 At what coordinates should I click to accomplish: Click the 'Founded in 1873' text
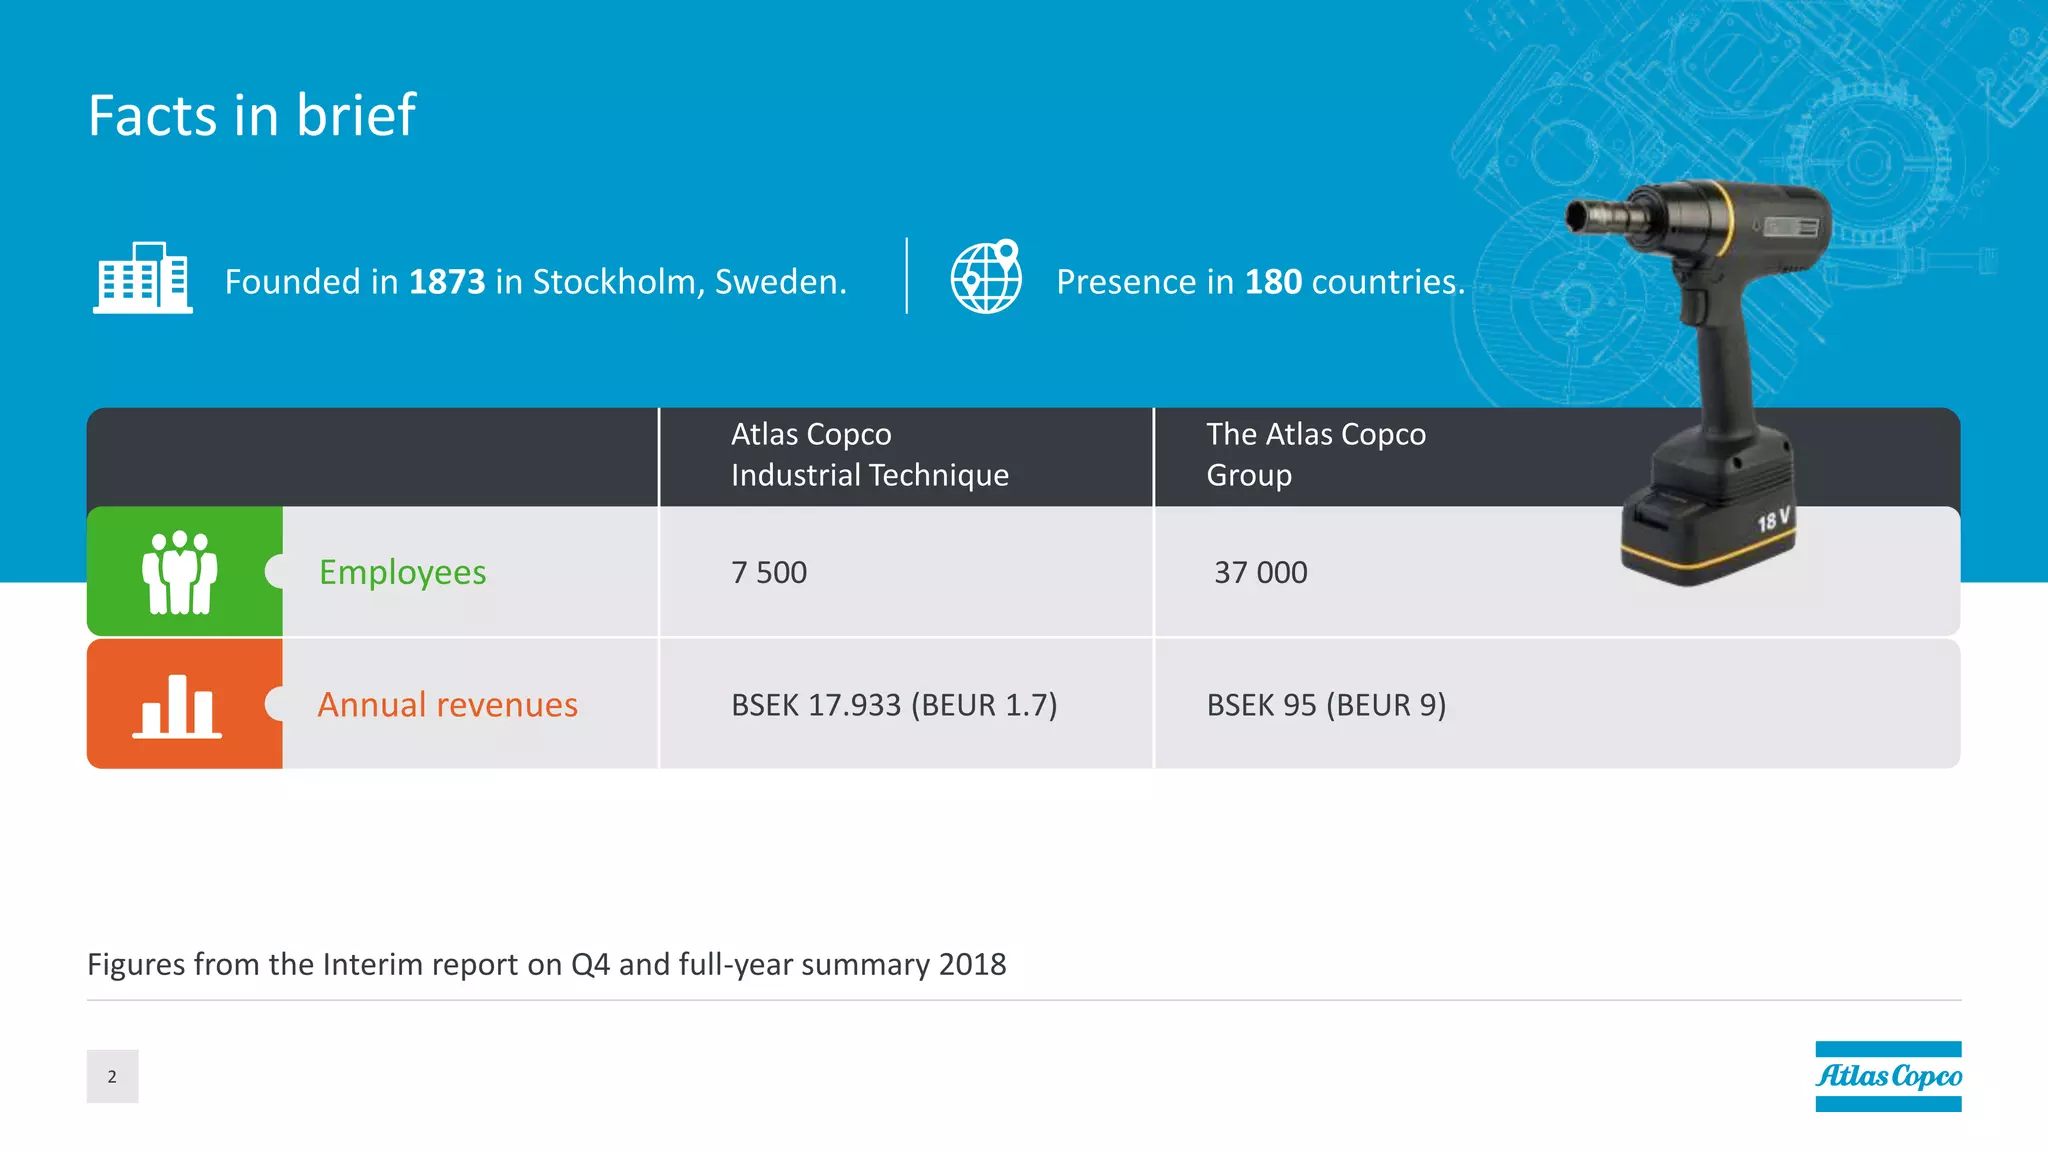[535, 282]
